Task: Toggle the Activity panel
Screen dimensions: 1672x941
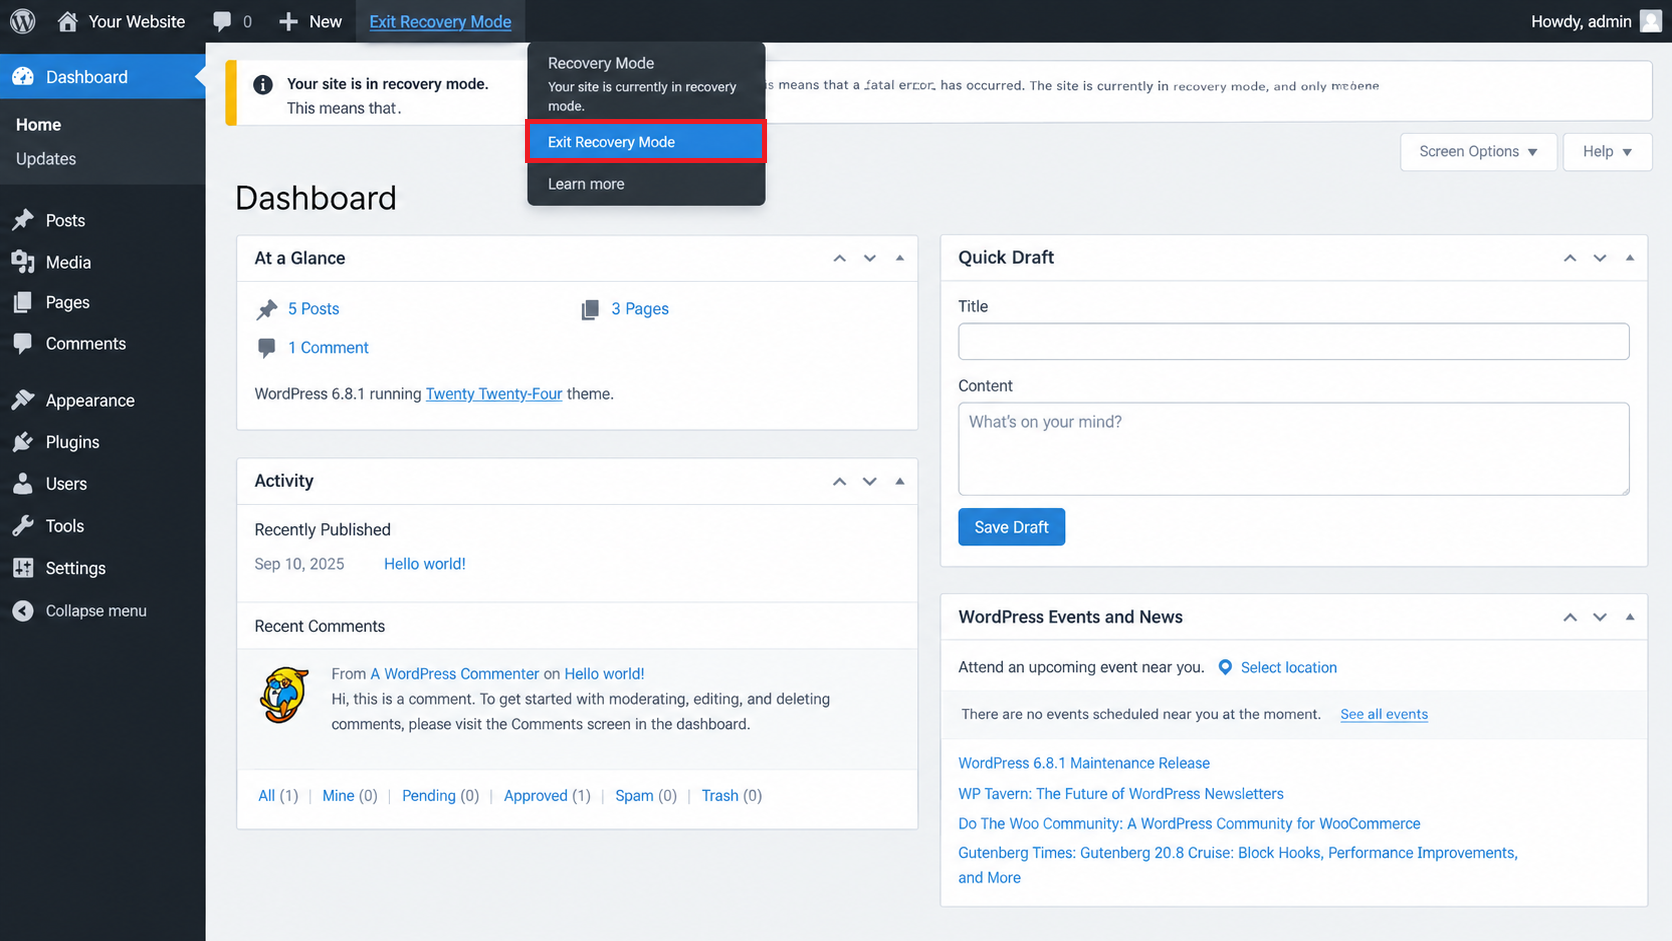Action: coord(900,481)
